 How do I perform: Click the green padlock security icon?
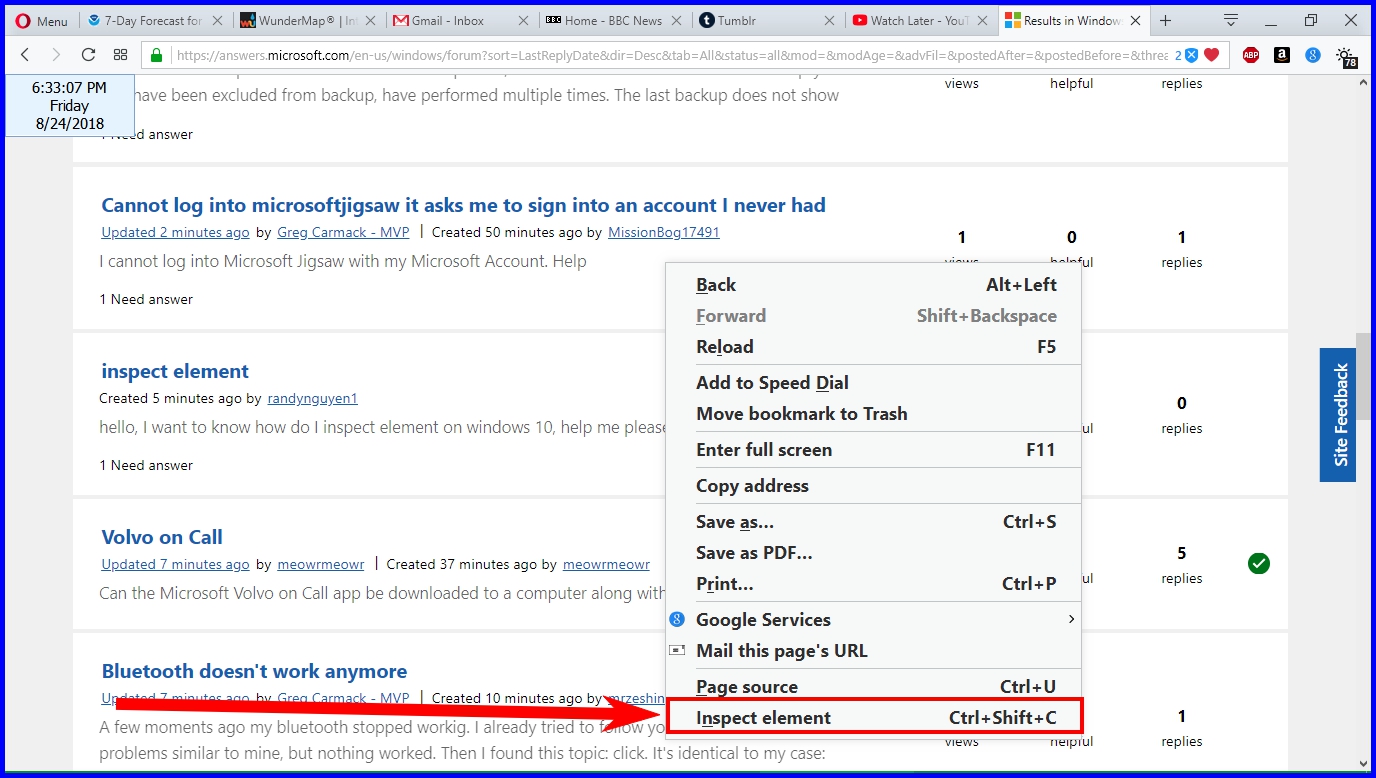point(156,56)
